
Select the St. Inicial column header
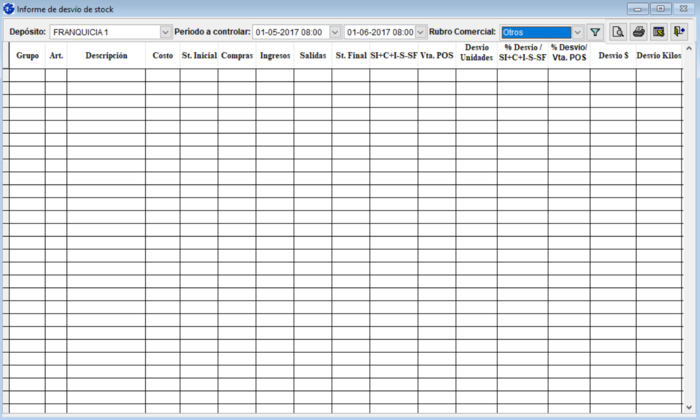pos(199,56)
